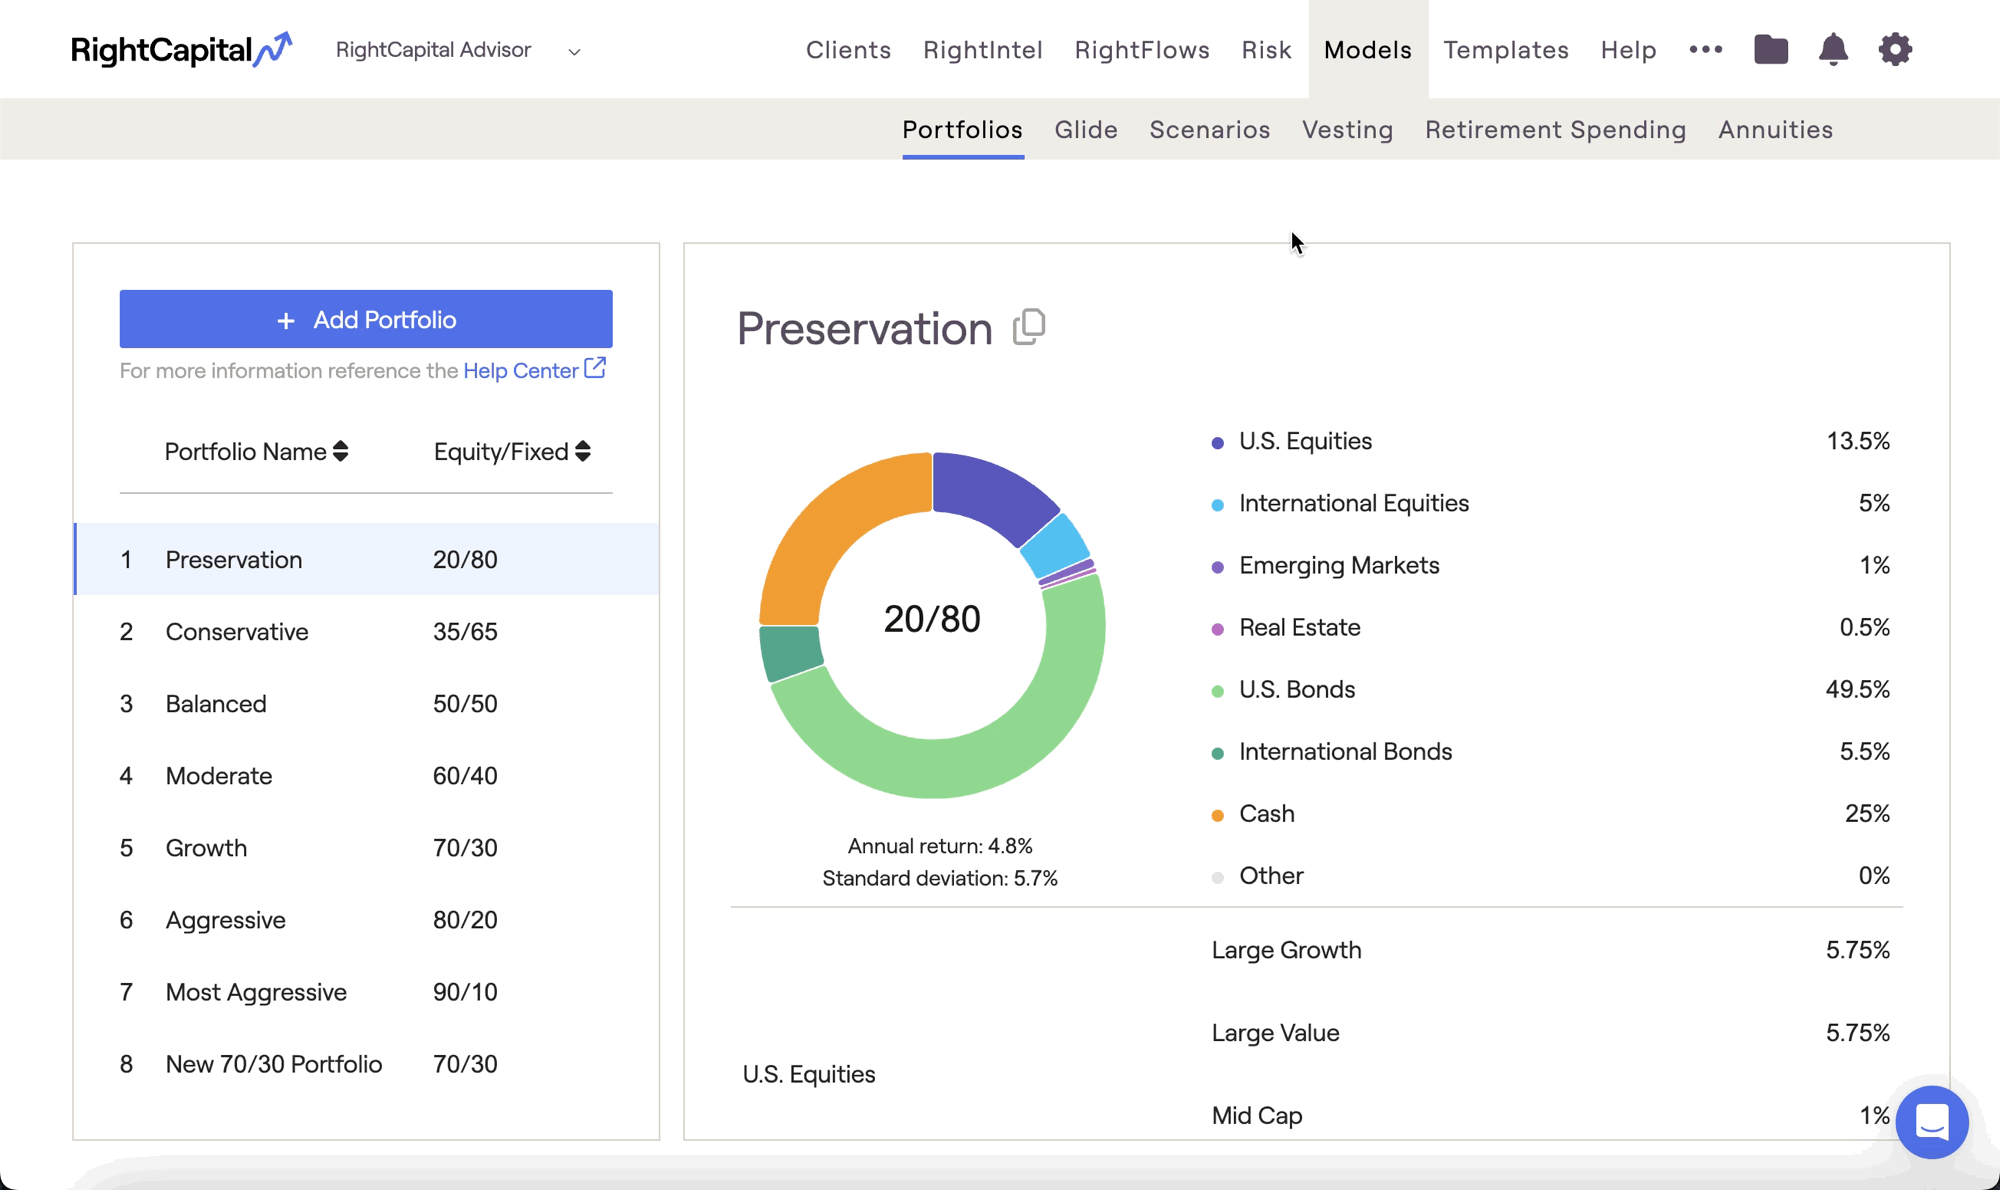Click the U.S. Bonds green legend dot

pos(1217,691)
